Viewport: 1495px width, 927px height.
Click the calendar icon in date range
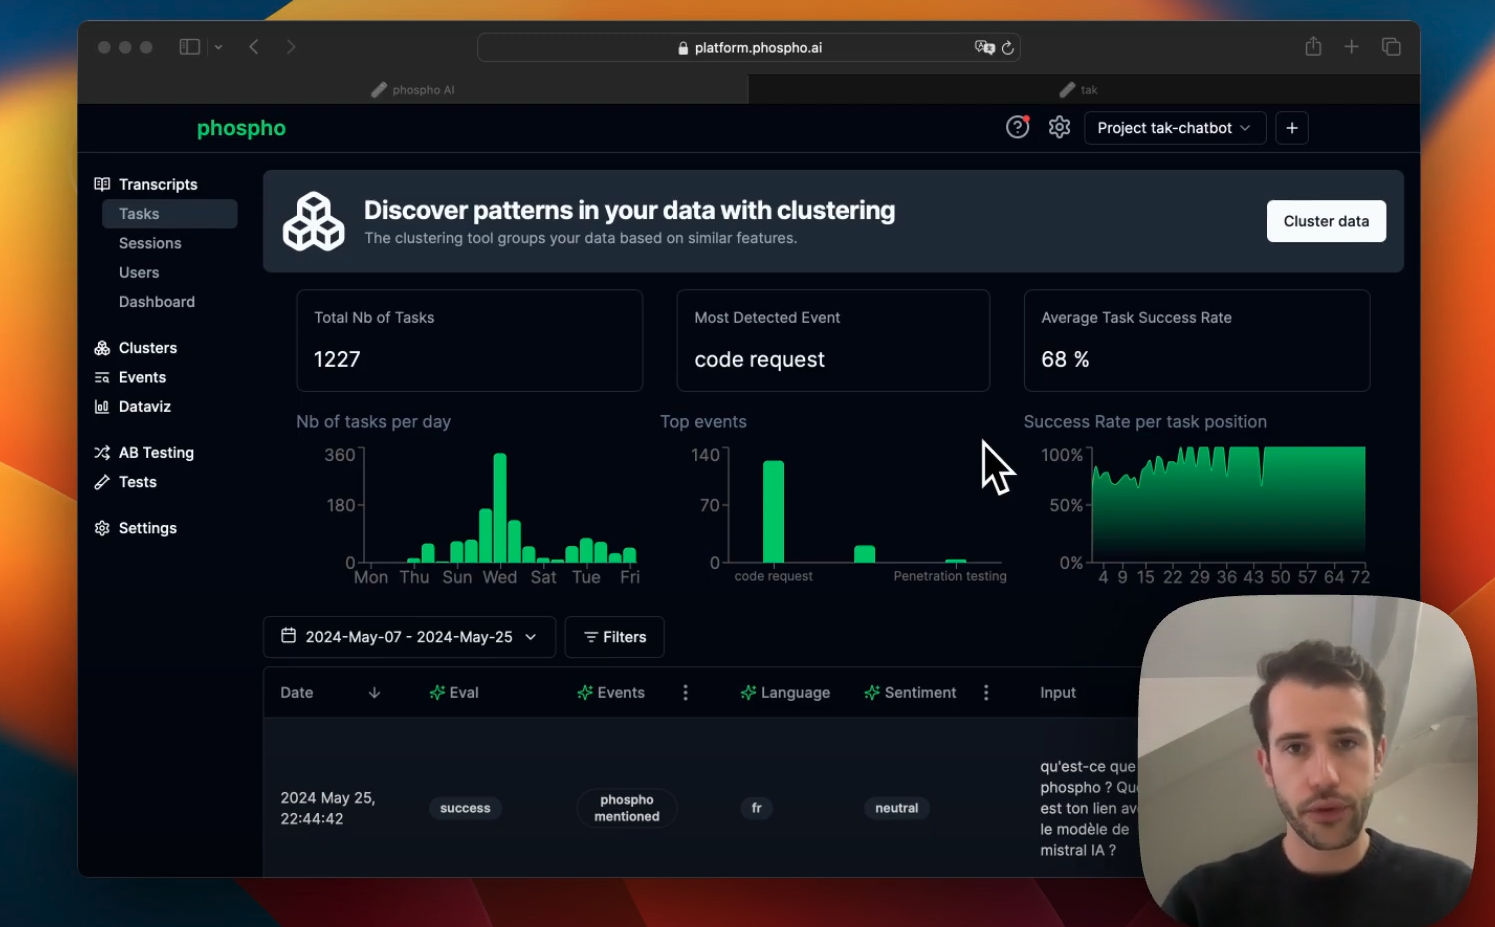[288, 636]
